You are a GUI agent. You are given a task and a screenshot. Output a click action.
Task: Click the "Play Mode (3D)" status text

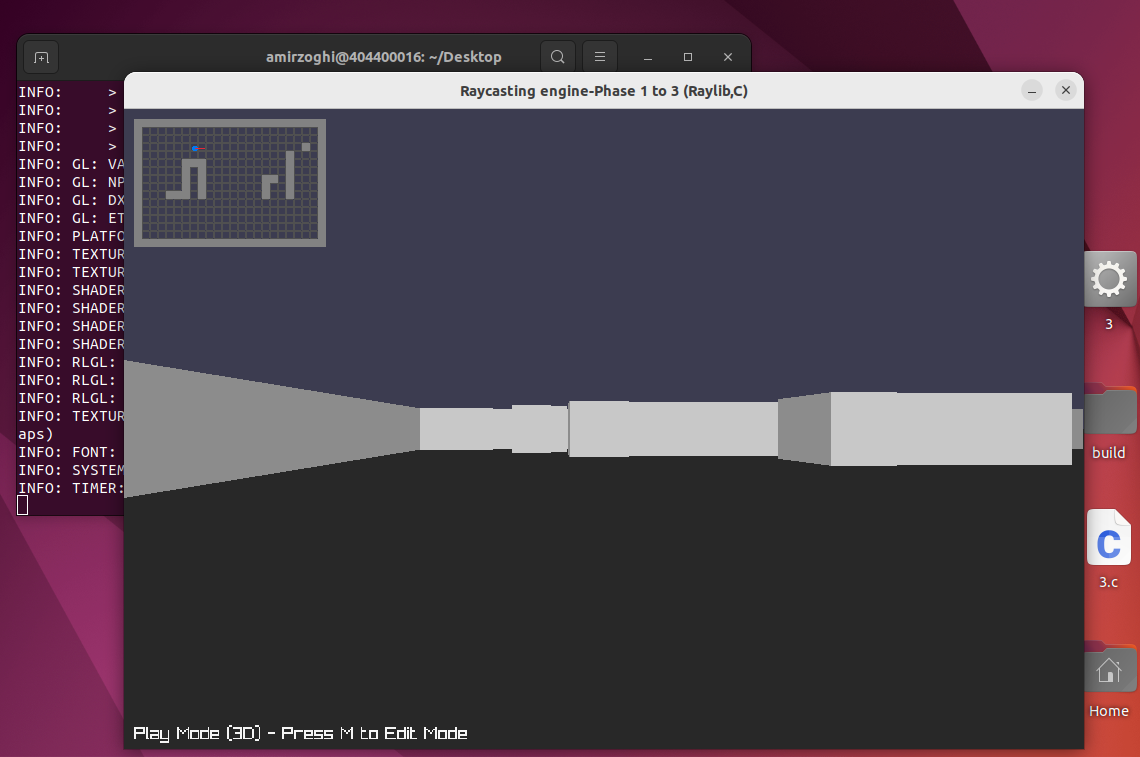tap(198, 733)
